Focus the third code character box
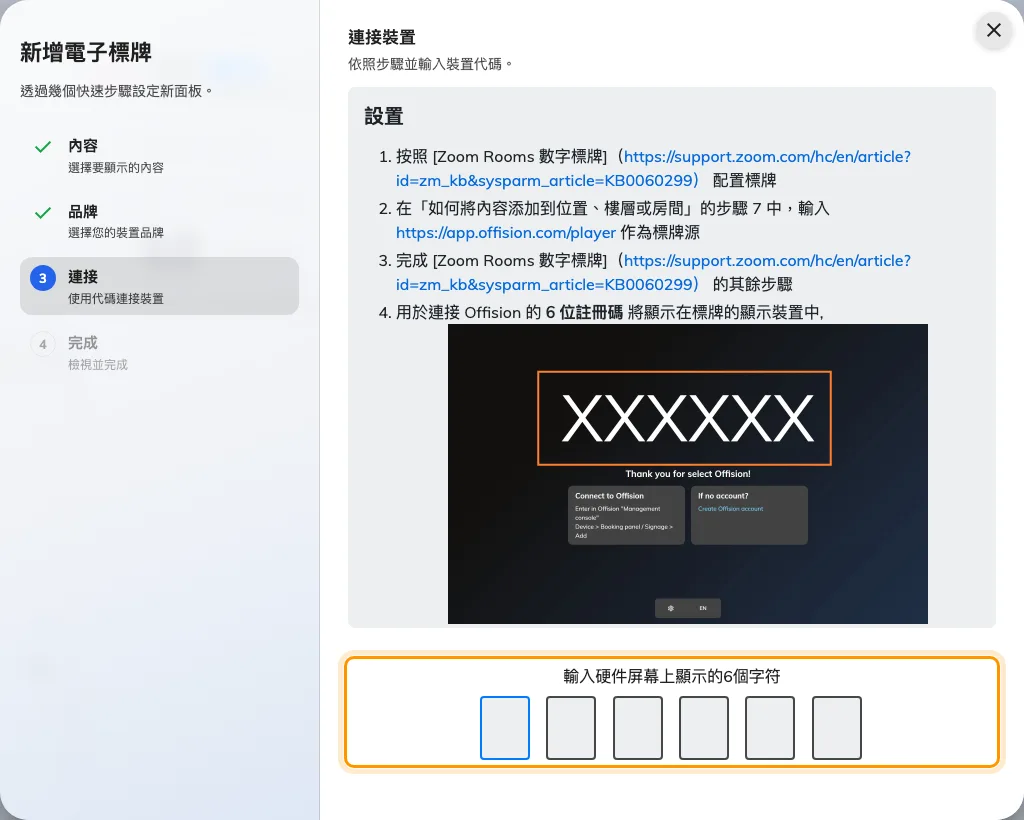Screen dimensions: 1024x820 [637, 728]
